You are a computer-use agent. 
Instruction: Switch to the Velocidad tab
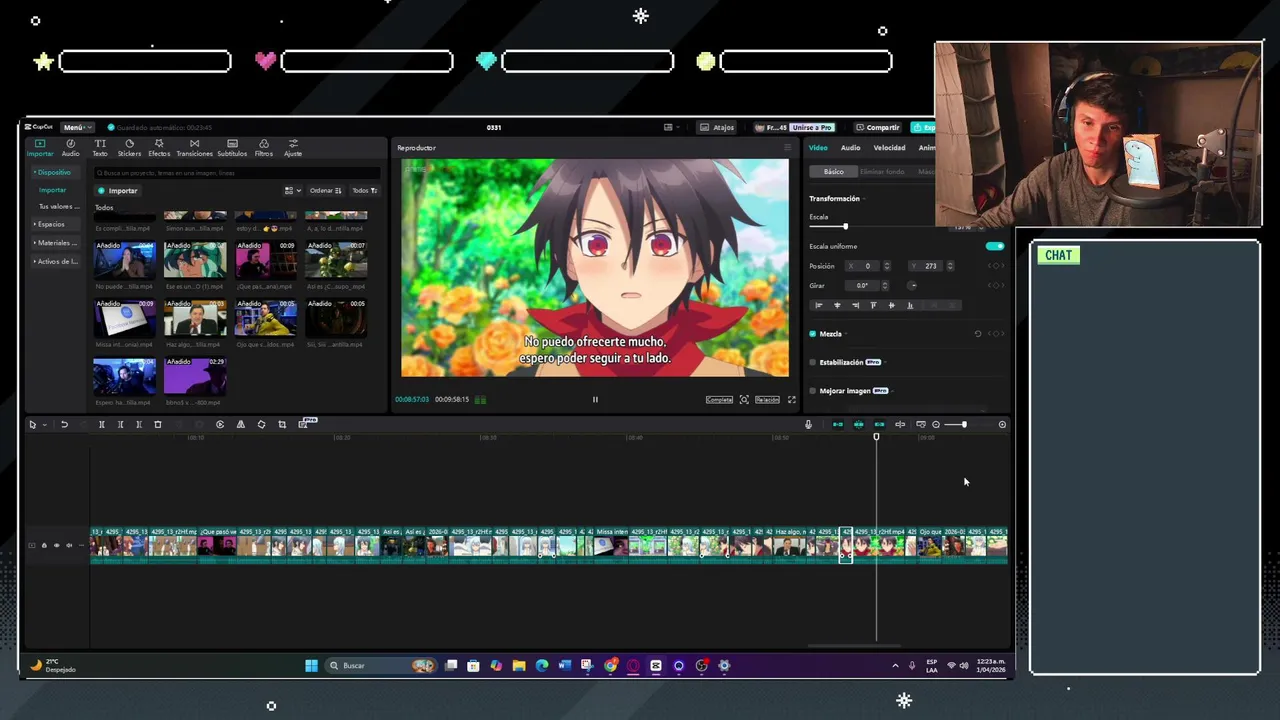(x=889, y=148)
